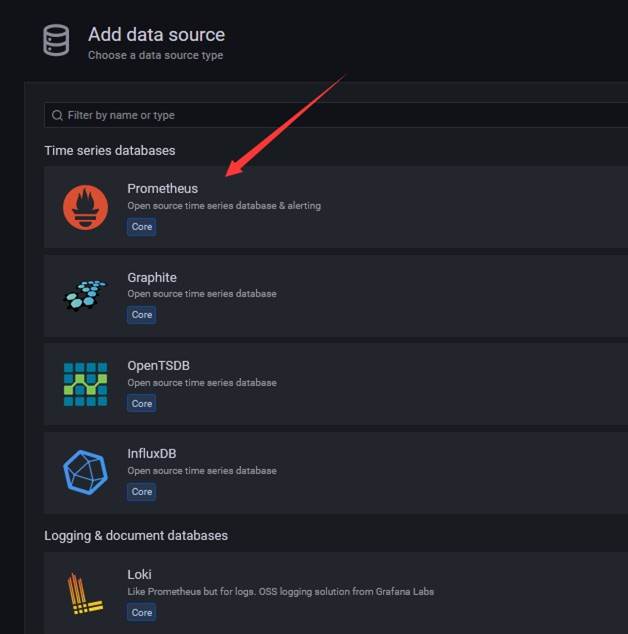The width and height of the screenshot is (628, 634).
Task: Open the Loki data source title
Action: pyautogui.click(x=139, y=575)
